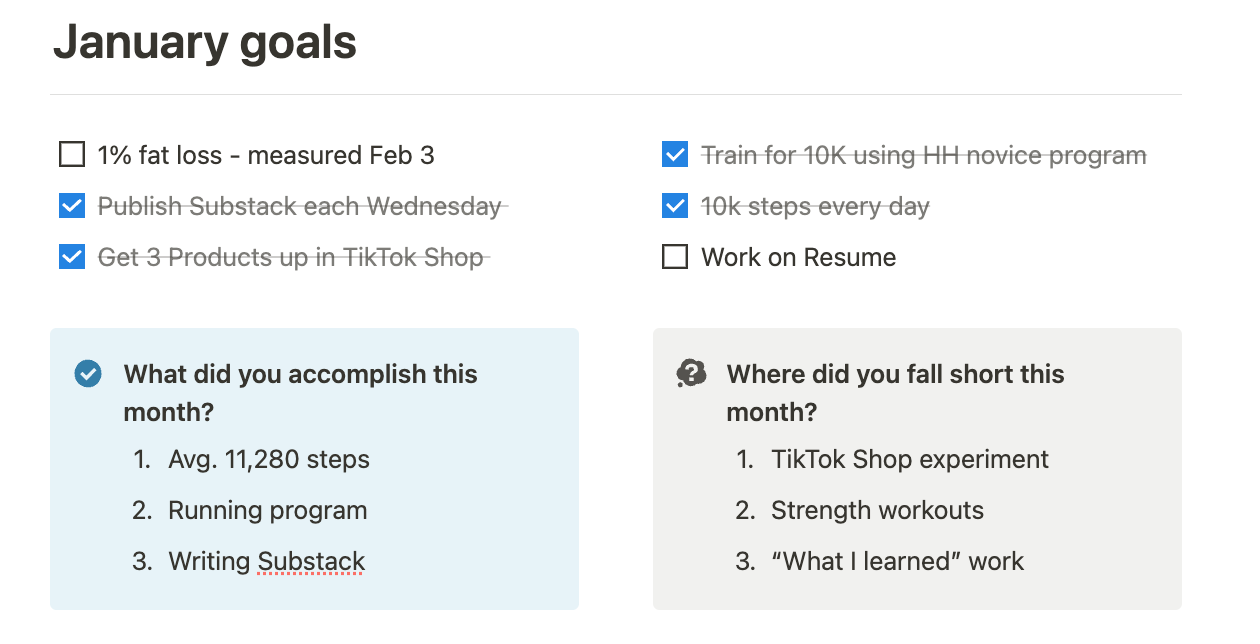Click the Strength workouts list item
The width and height of the screenshot is (1260, 644).
(x=877, y=510)
